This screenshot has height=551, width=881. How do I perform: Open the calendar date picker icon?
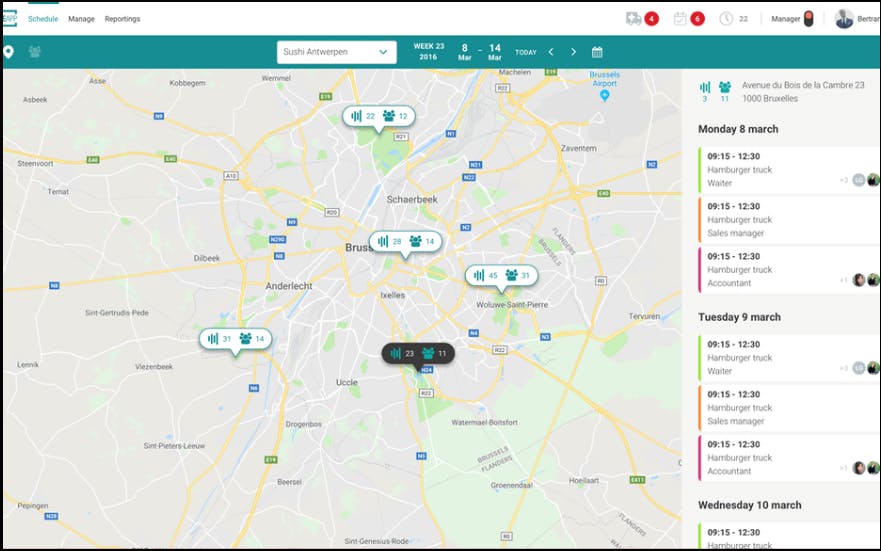(x=597, y=52)
